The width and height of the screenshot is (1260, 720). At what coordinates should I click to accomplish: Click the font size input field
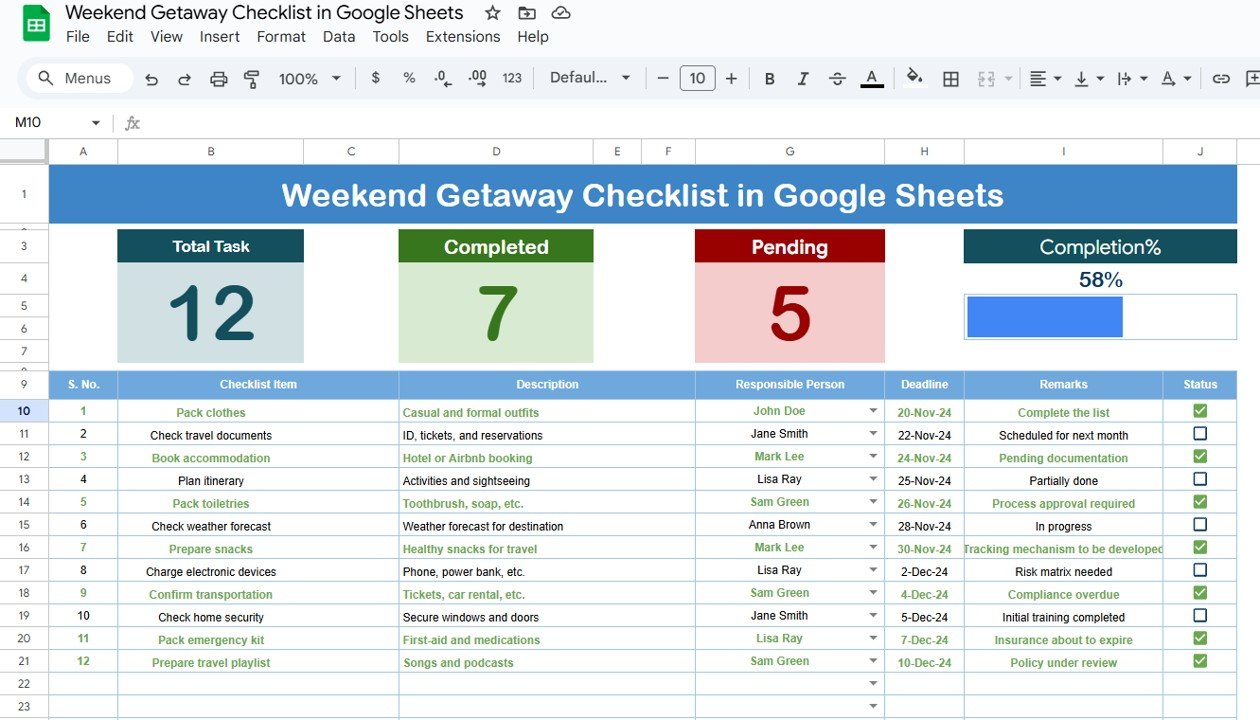click(x=697, y=78)
